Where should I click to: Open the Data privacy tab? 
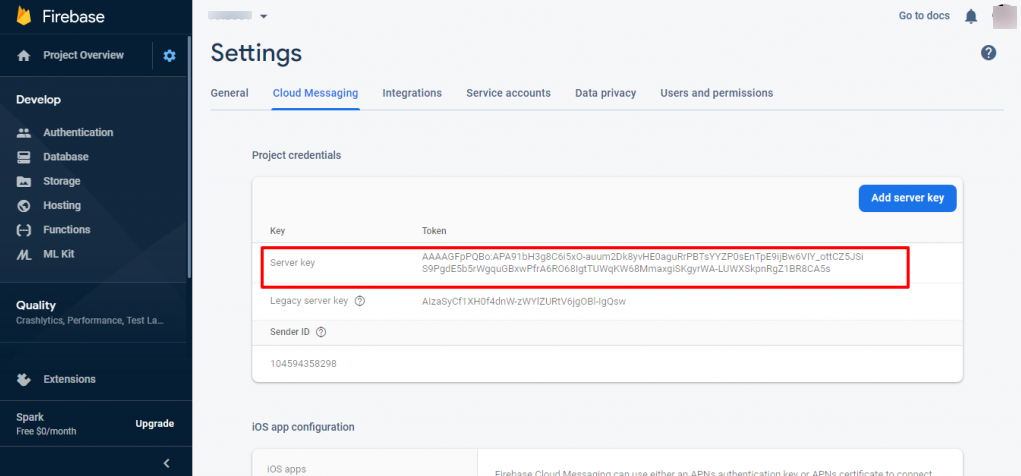click(606, 93)
